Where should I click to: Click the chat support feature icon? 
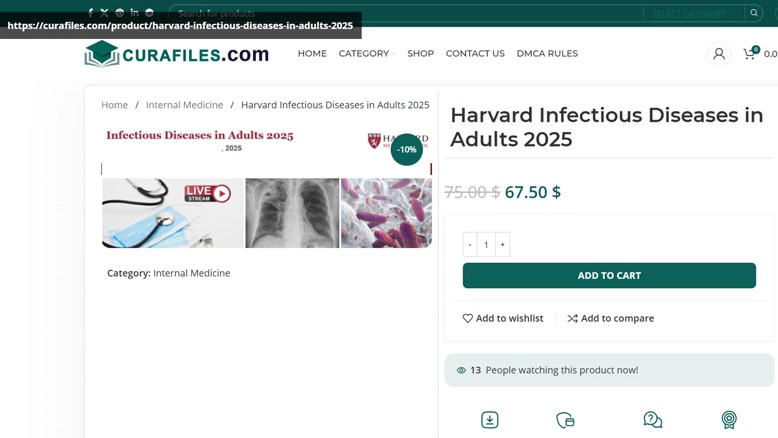(652, 420)
